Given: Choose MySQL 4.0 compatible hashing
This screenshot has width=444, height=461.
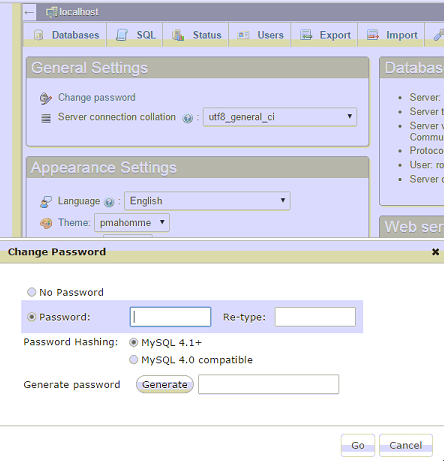Looking at the screenshot, I should [x=133, y=360].
